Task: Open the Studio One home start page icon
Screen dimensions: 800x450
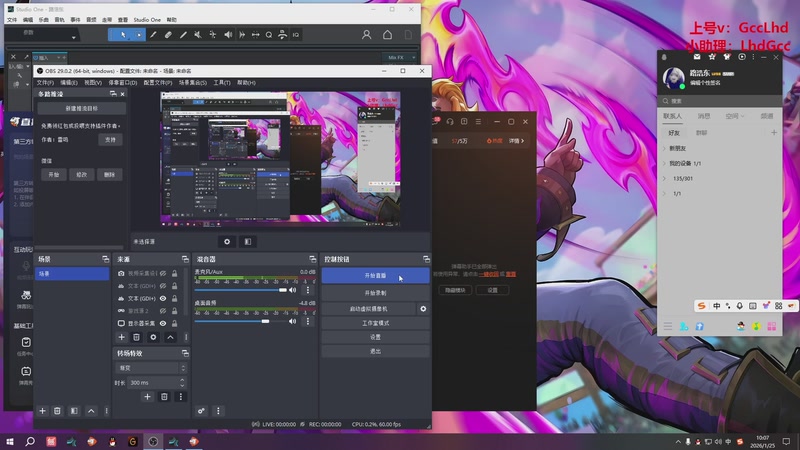Action: [x=387, y=35]
